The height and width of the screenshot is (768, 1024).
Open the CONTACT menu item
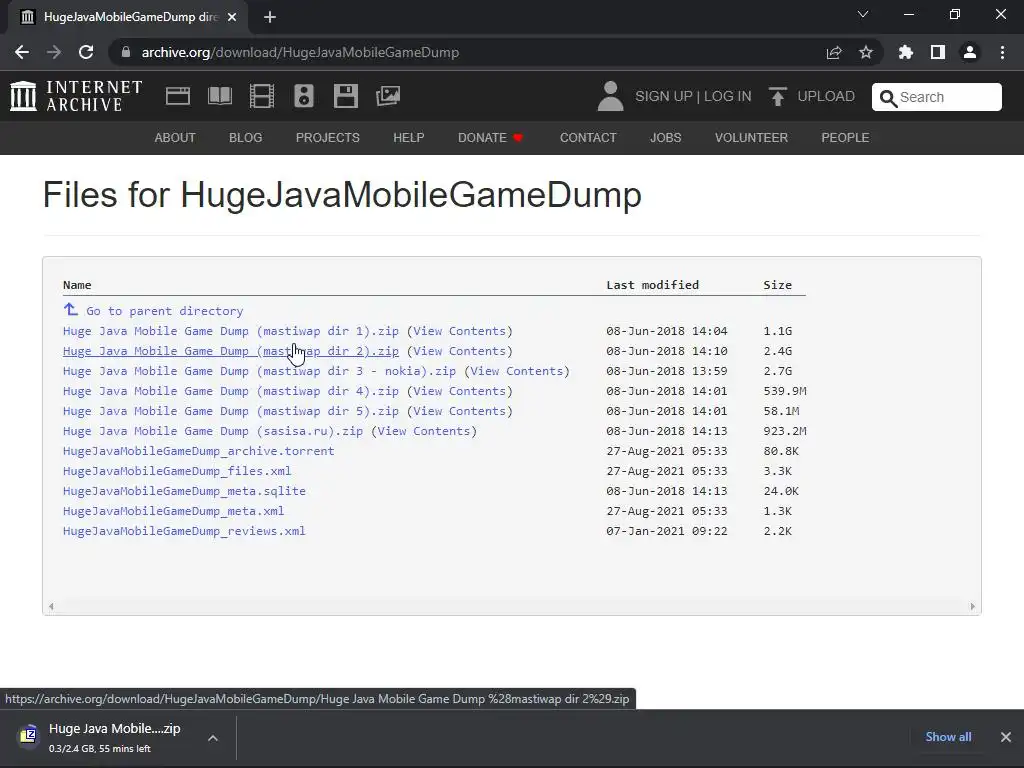click(588, 138)
